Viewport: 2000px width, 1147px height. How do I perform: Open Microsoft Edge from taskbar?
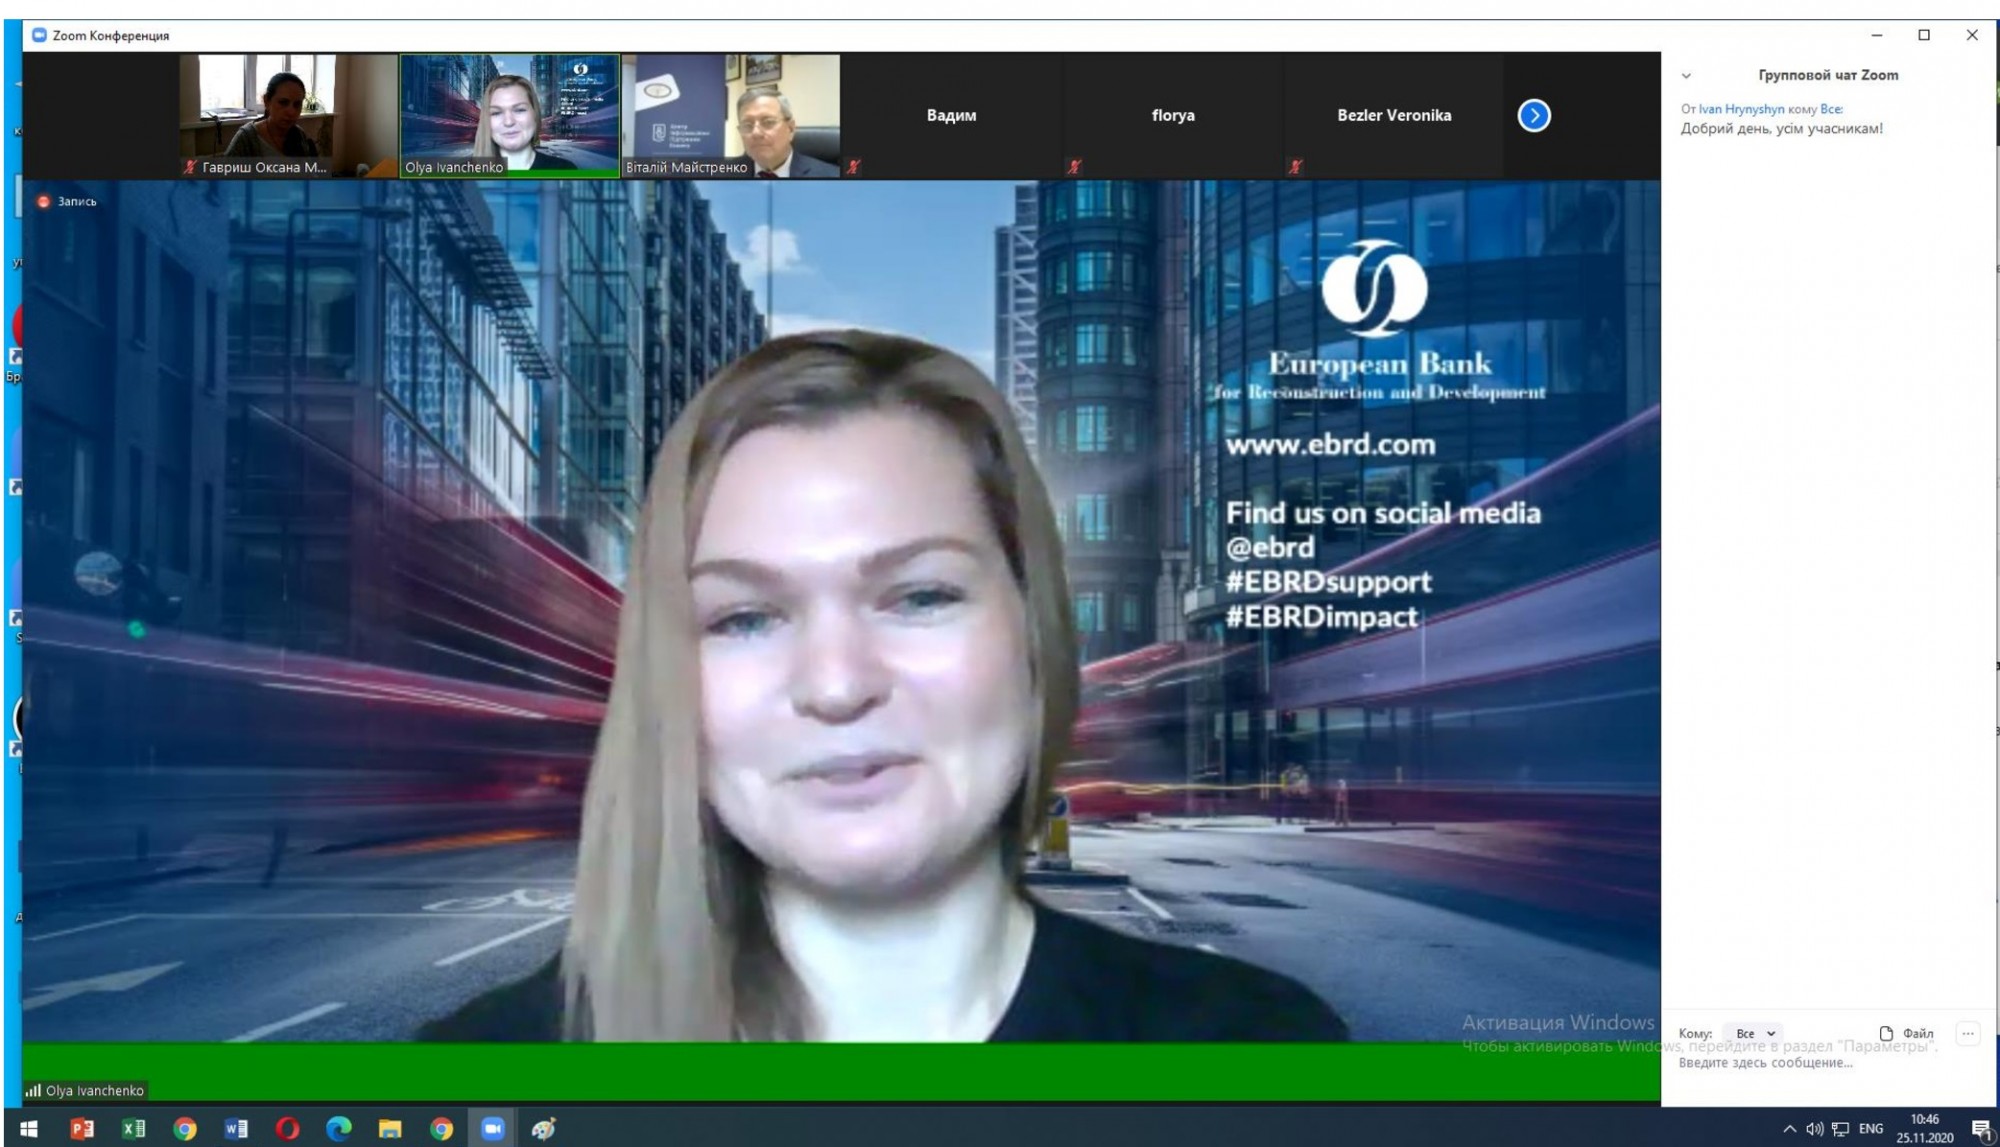point(339,1129)
